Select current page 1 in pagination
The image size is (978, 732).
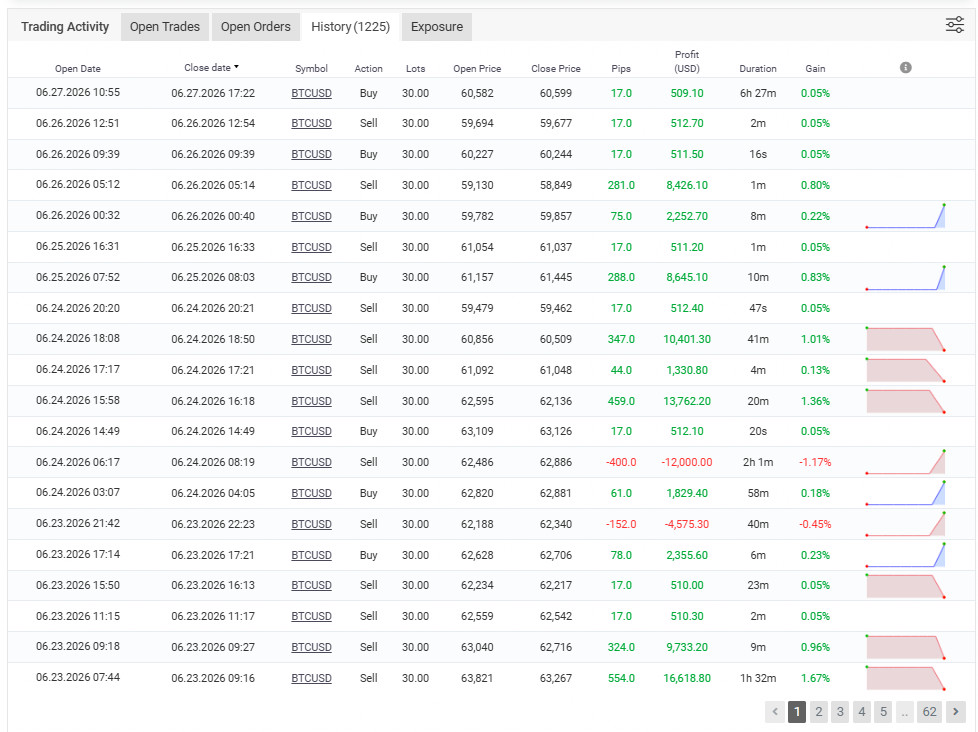tap(796, 711)
